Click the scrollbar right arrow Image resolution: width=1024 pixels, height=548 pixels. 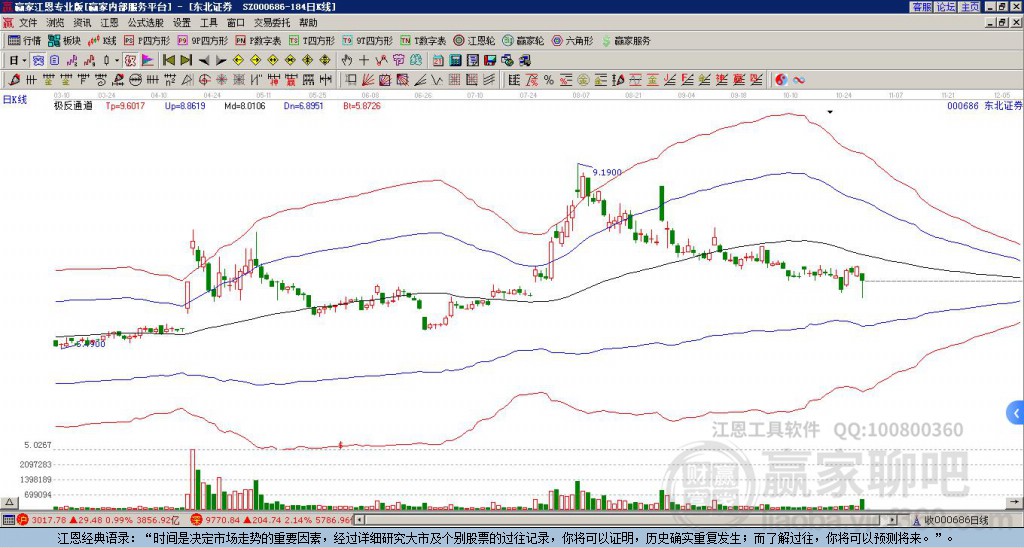tap(893, 520)
